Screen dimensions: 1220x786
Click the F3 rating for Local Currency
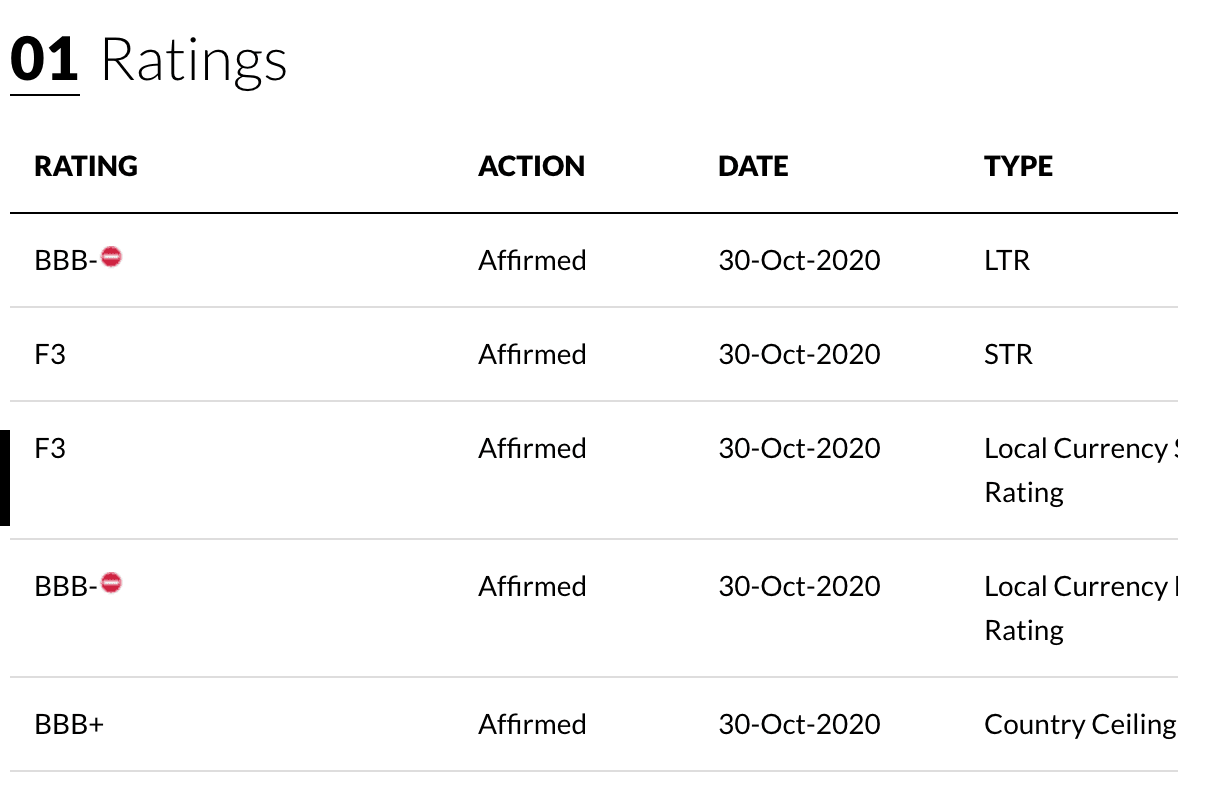coord(50,449)
